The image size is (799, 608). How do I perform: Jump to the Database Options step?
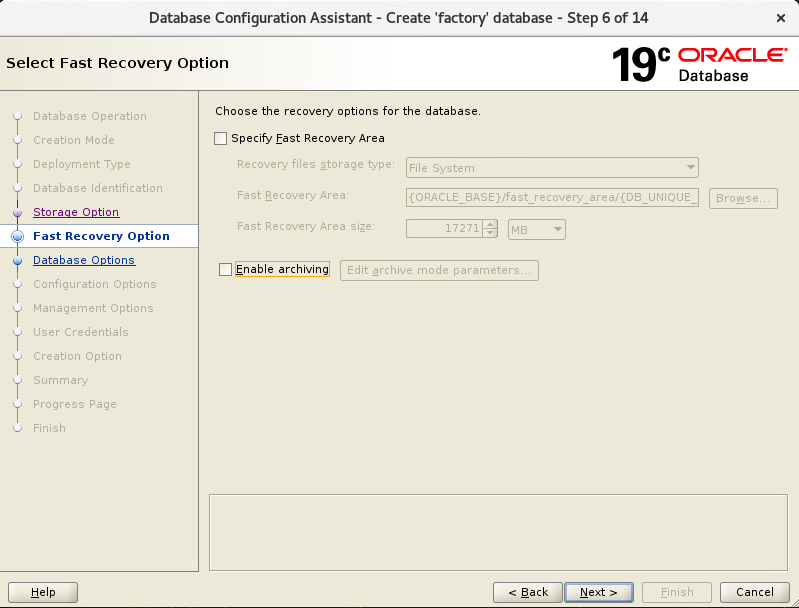[x=84, y=260]
